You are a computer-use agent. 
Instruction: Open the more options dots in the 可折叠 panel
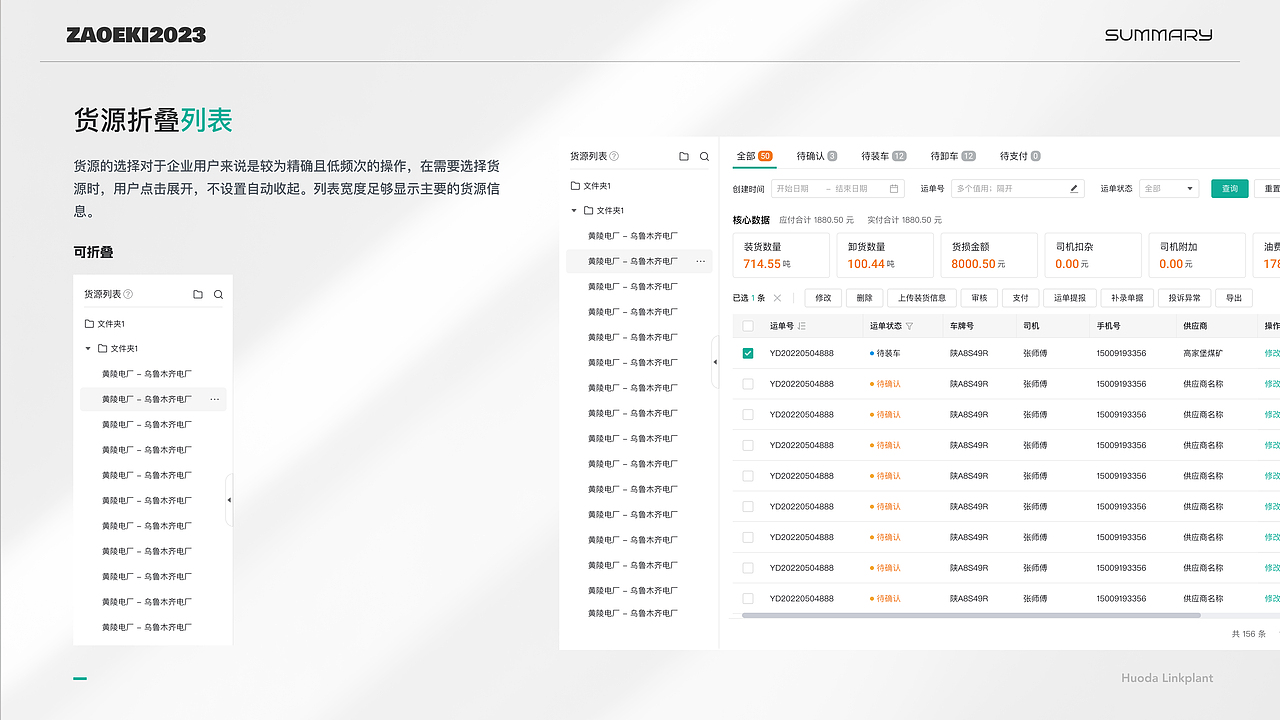214,399
